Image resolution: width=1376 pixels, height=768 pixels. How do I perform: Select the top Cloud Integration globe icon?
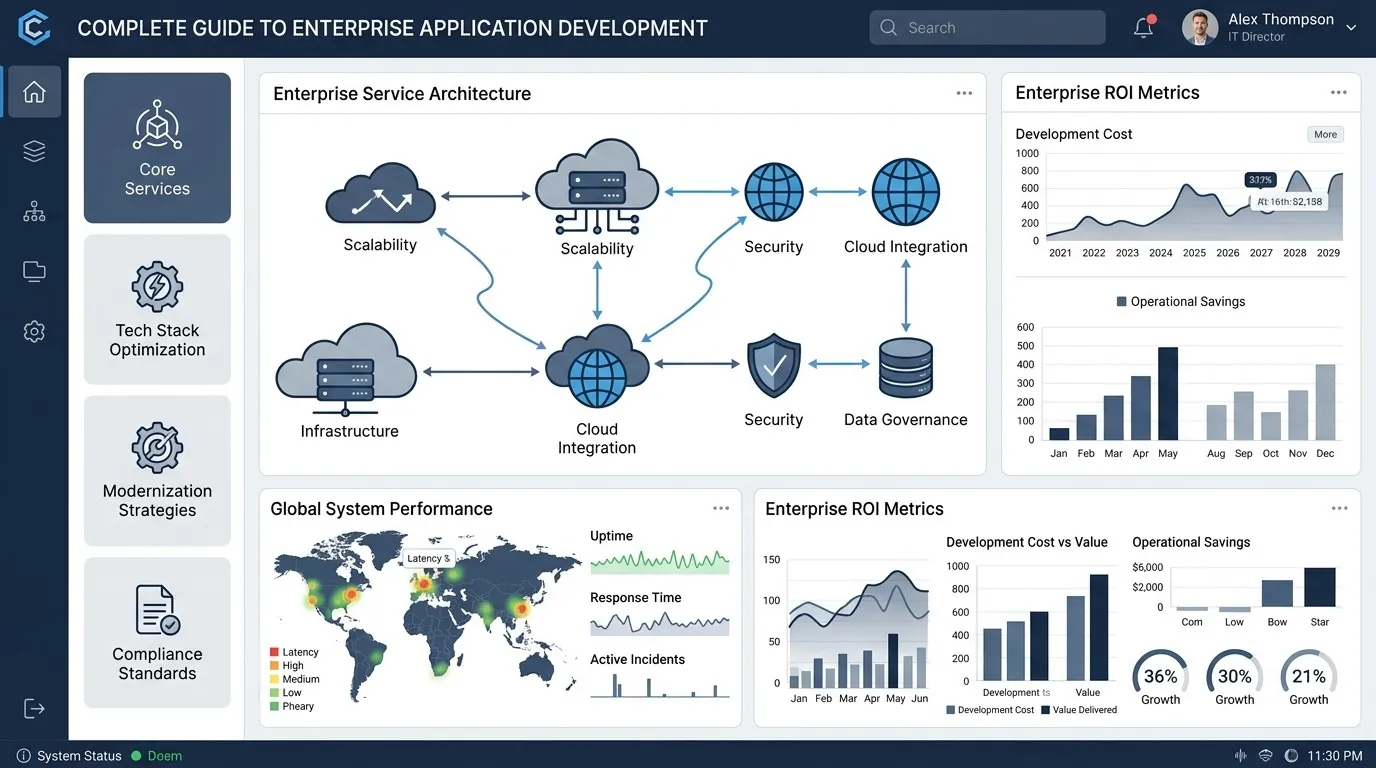[906, 192]
